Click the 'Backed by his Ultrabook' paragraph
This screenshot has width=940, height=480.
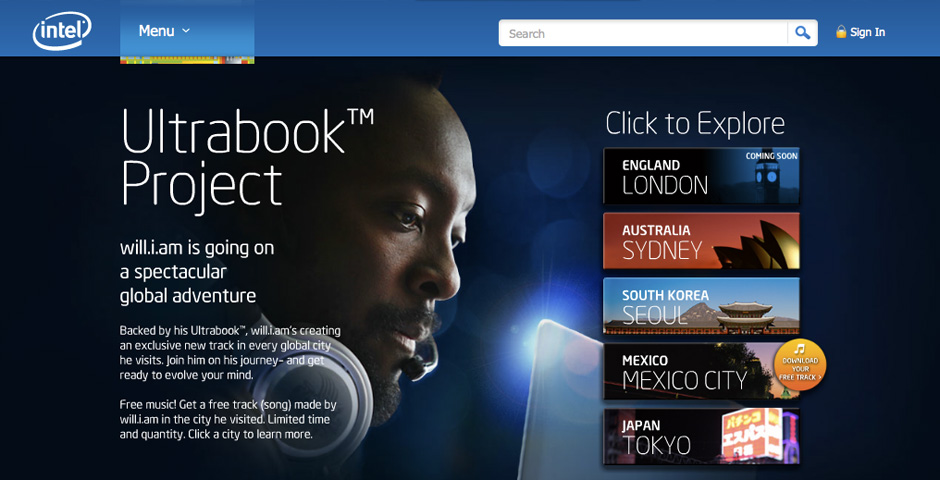point(230,354)
